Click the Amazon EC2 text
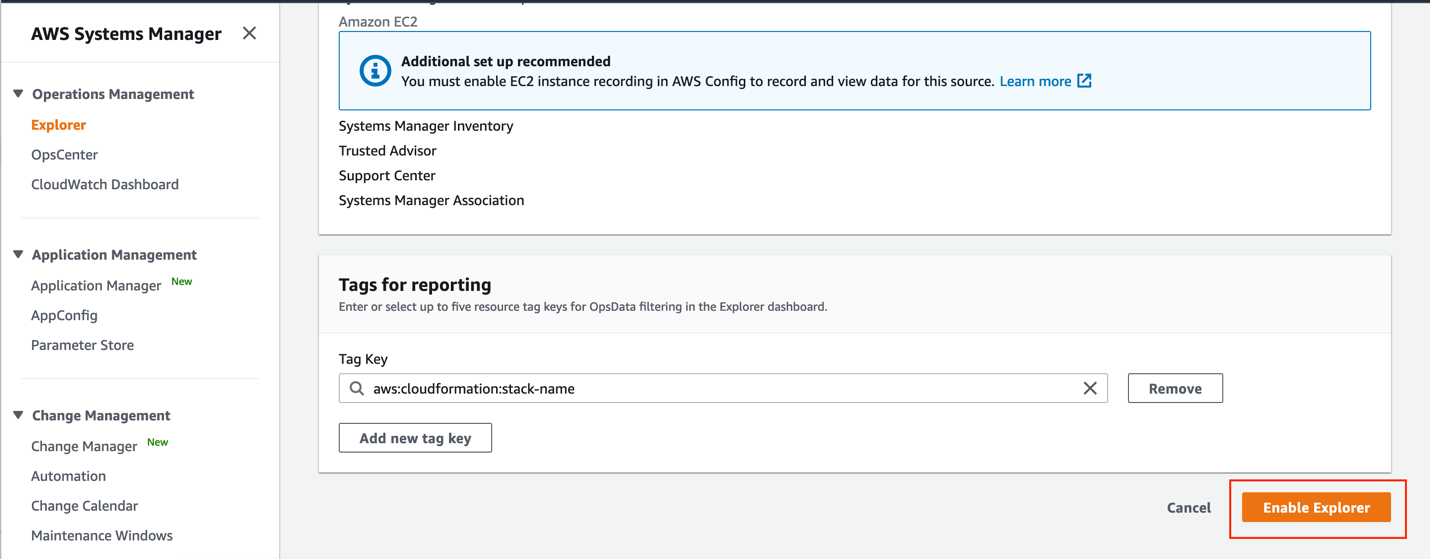The width and height of the screenshot is (1430, 559). [x=378, y=21]
